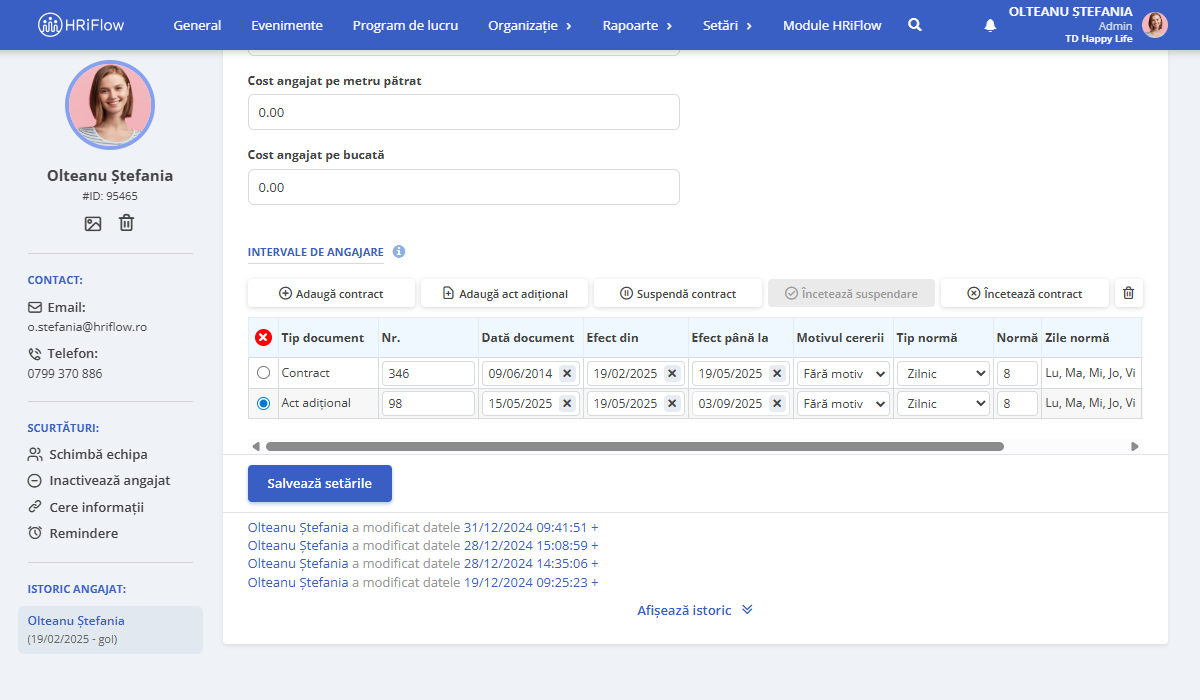
Task: Open the search magnifier icon in navbar
Action: 914,25
